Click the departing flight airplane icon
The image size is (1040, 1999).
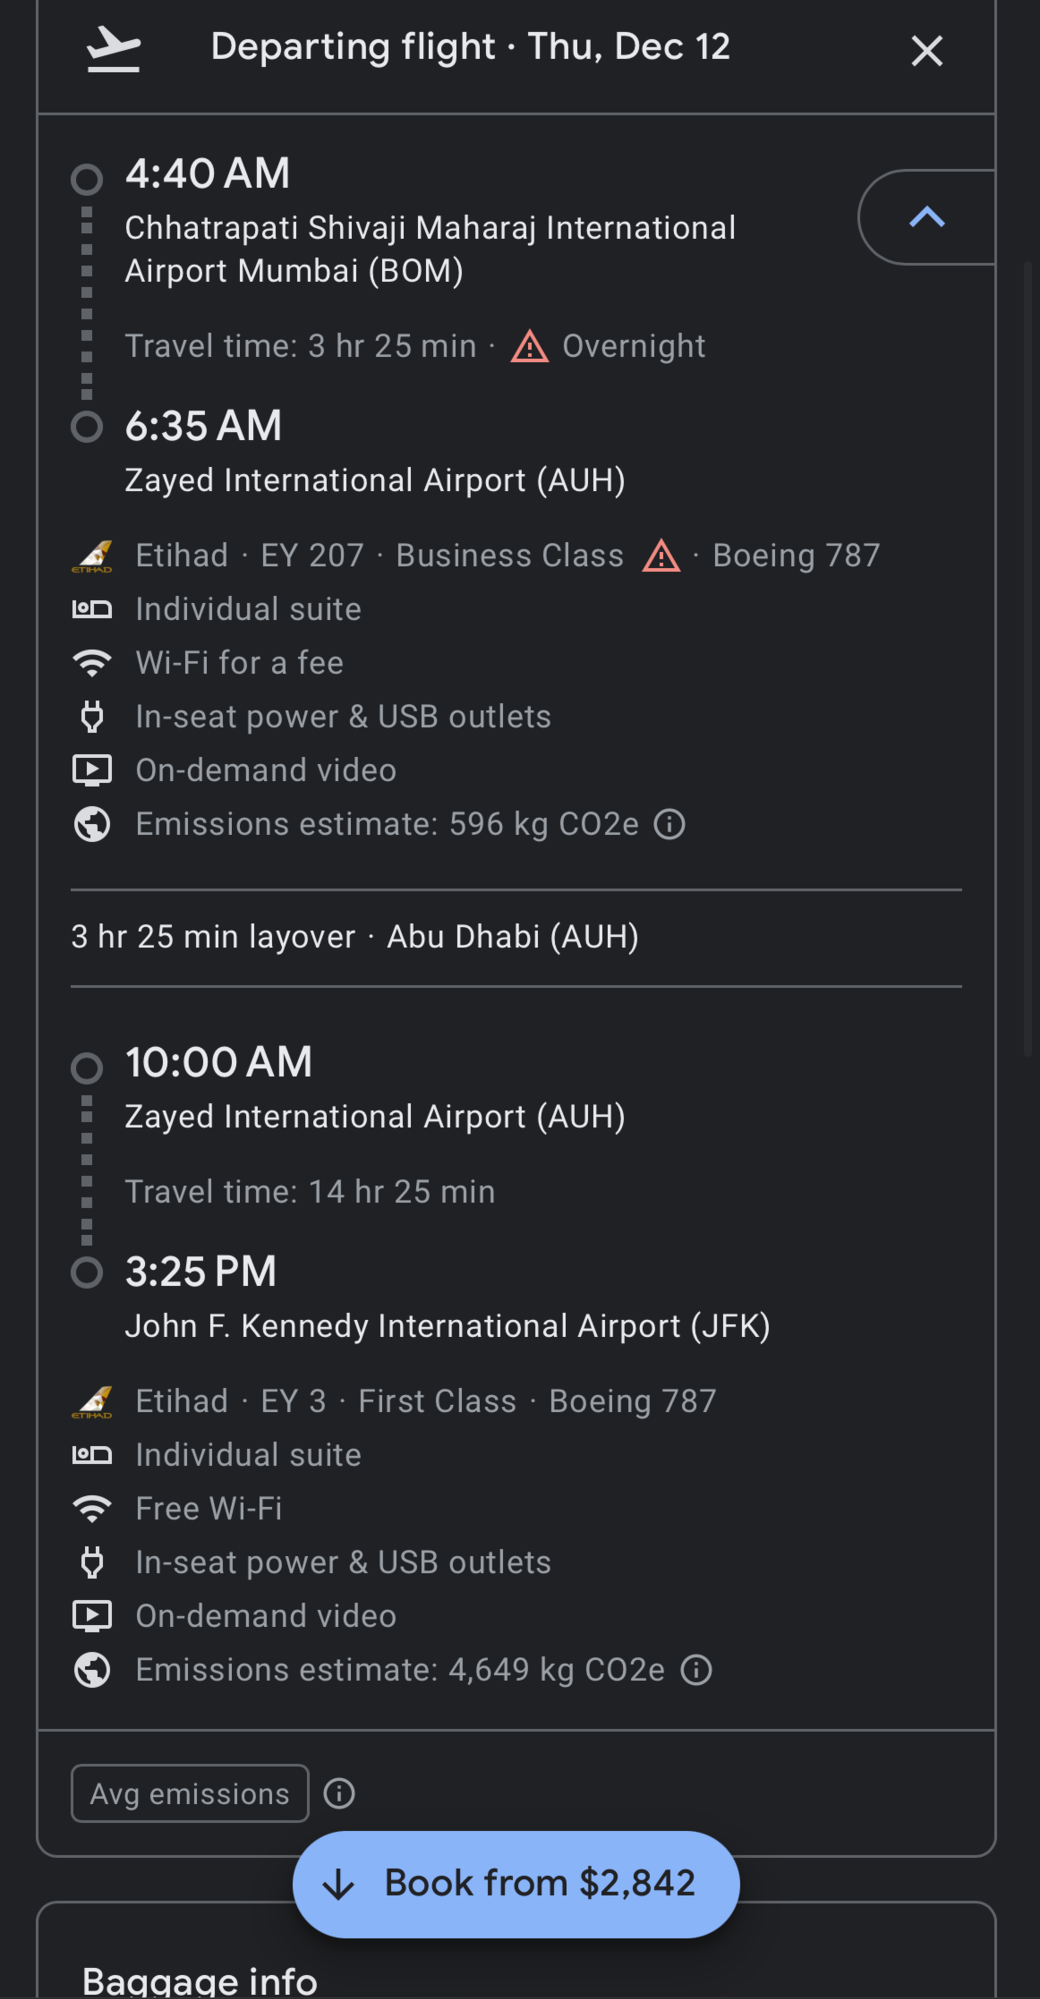pos(113,49)
